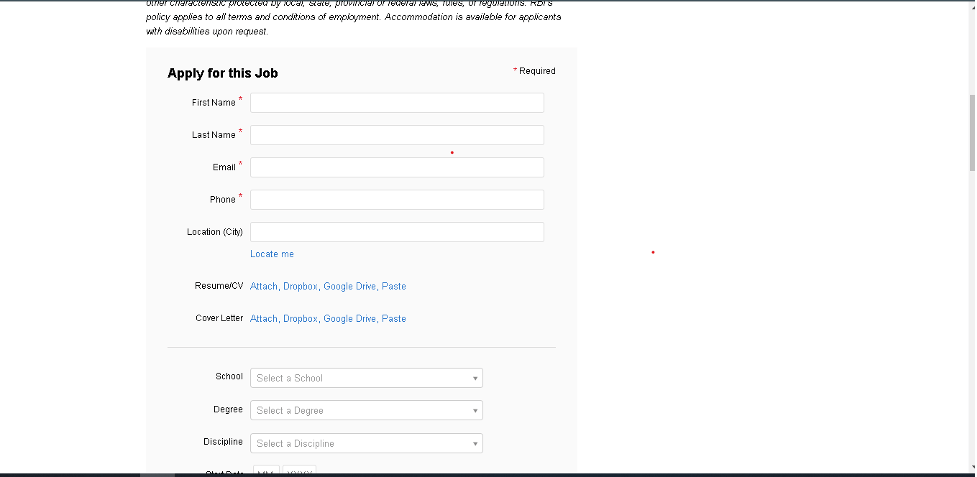Focus the Phone input field
Viewport: 977px width, 477px height.
pyautogui.click(x=397, y=200)
